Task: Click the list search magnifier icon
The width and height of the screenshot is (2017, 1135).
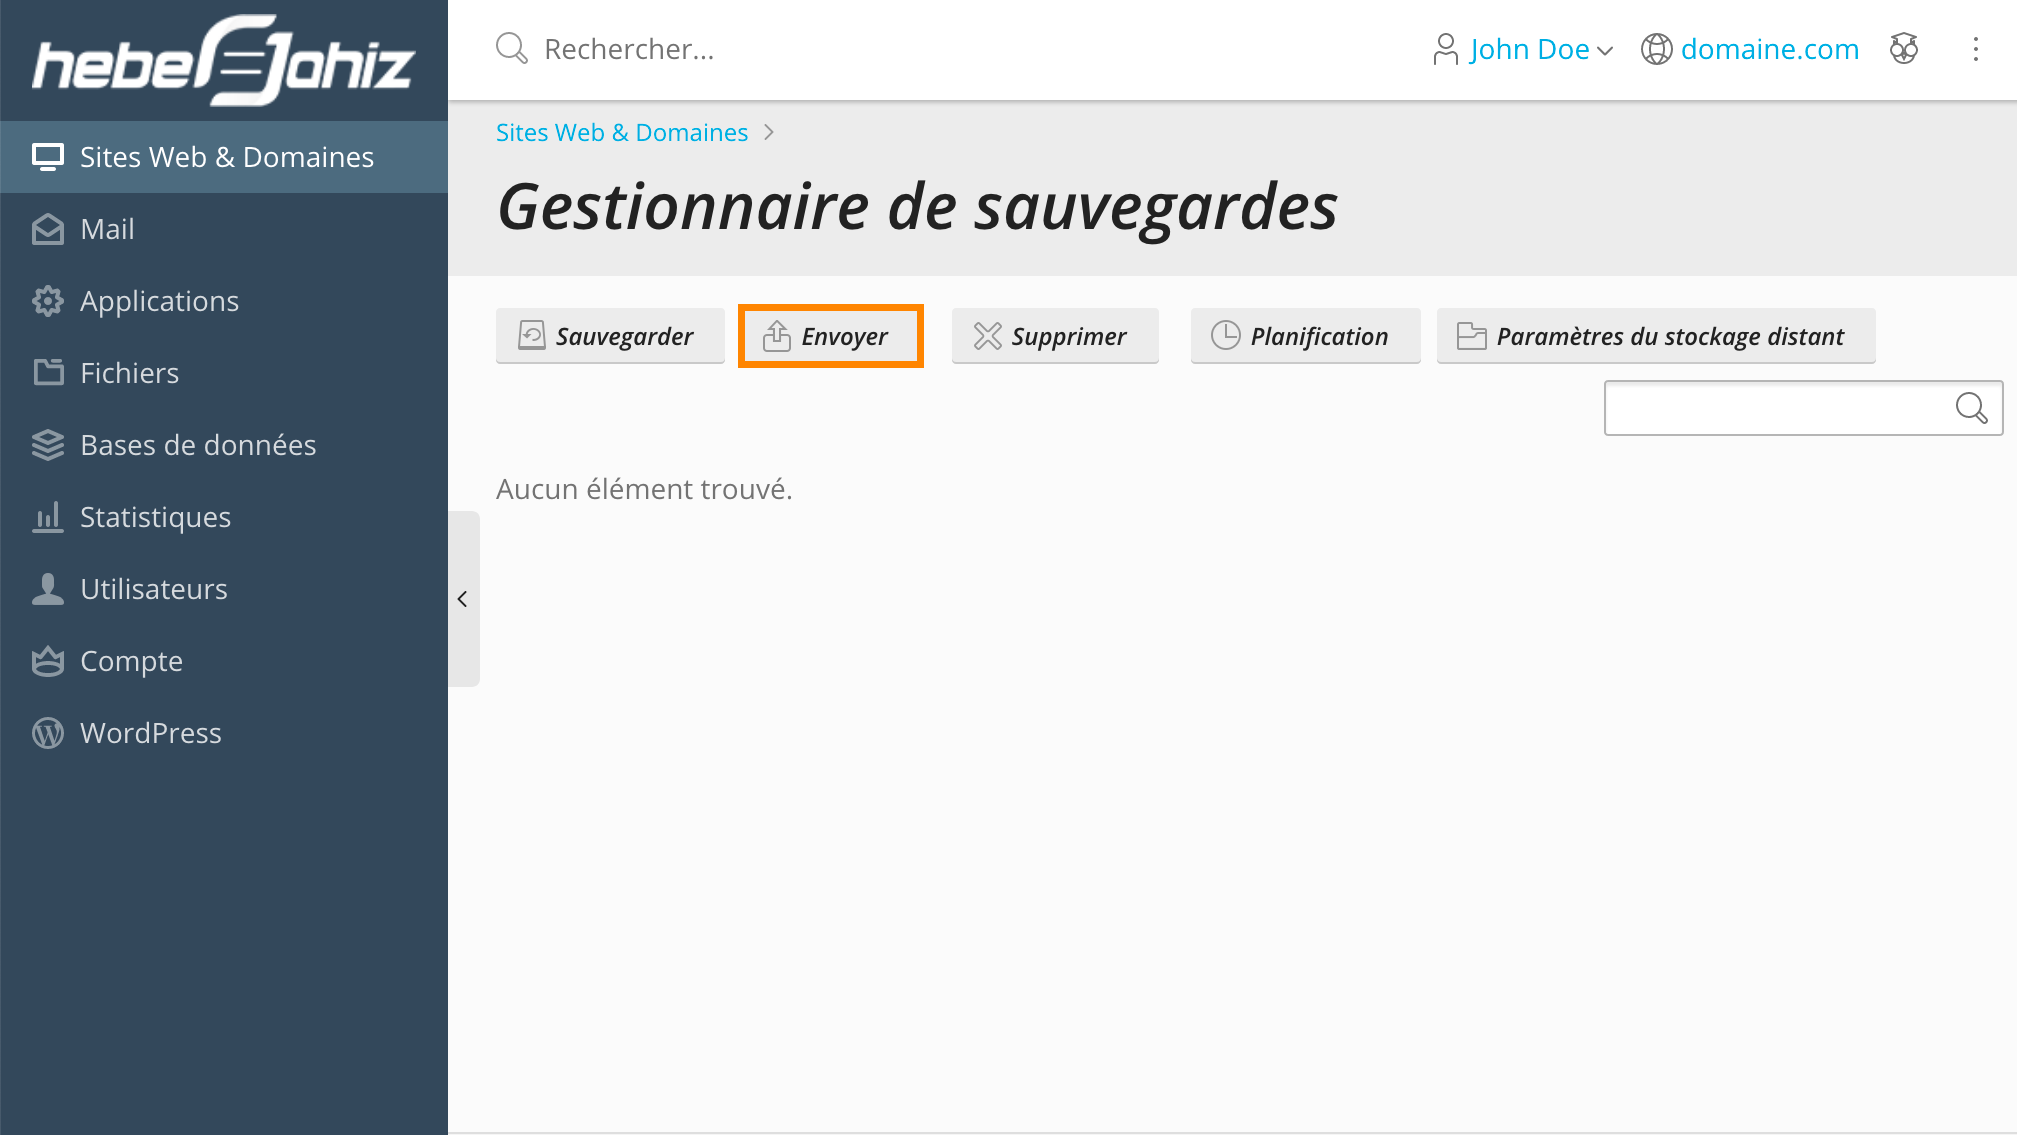Action: (1971, 408)
